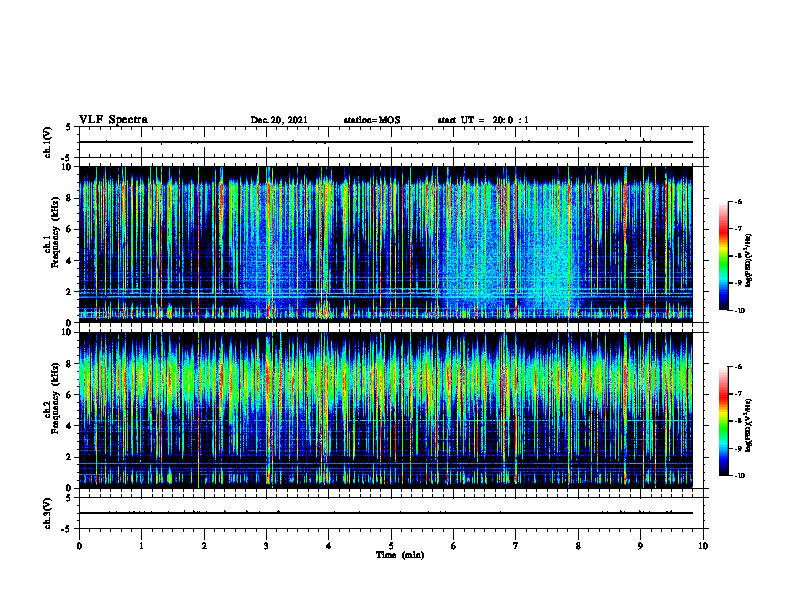Click the '4' kHz tick of ch.2 panel
792x612 pixels.
(x=70, y=426)
